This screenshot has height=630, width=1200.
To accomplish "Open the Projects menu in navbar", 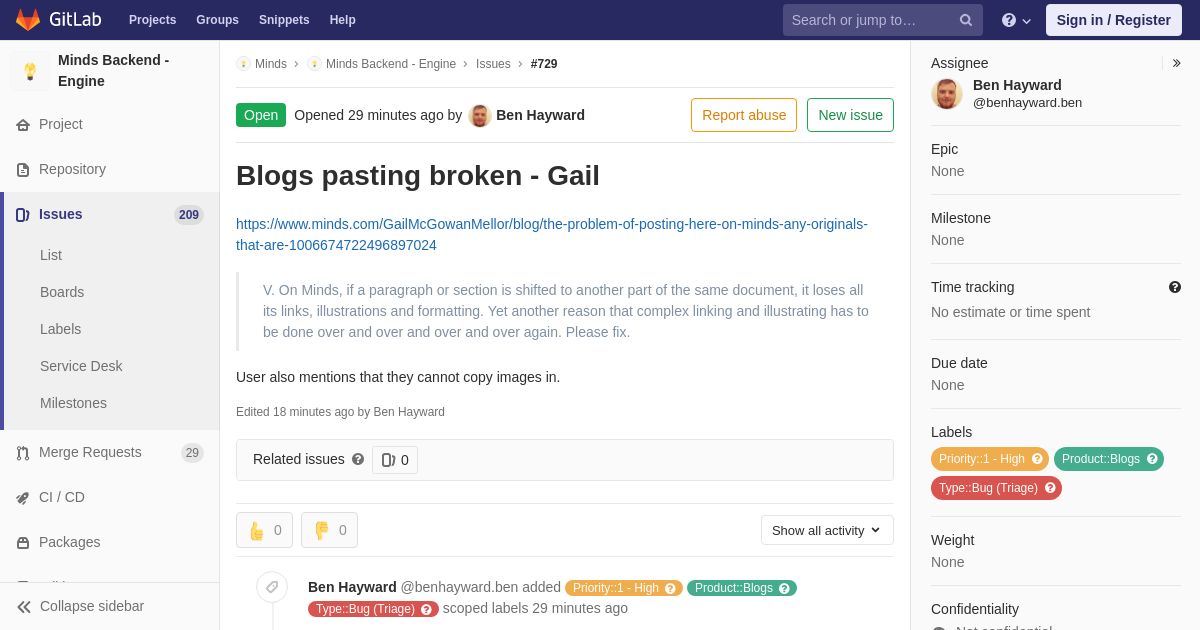I will point(152,20).
